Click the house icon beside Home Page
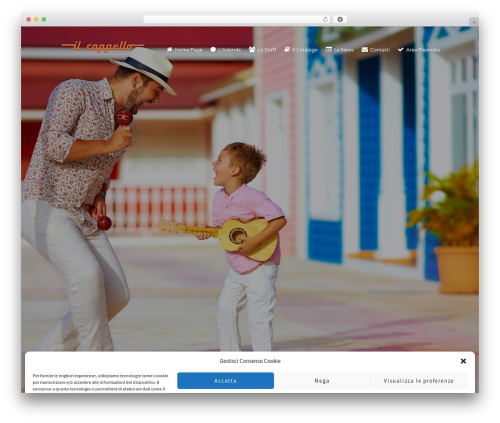The image size is (500, 423). point(170,50)
